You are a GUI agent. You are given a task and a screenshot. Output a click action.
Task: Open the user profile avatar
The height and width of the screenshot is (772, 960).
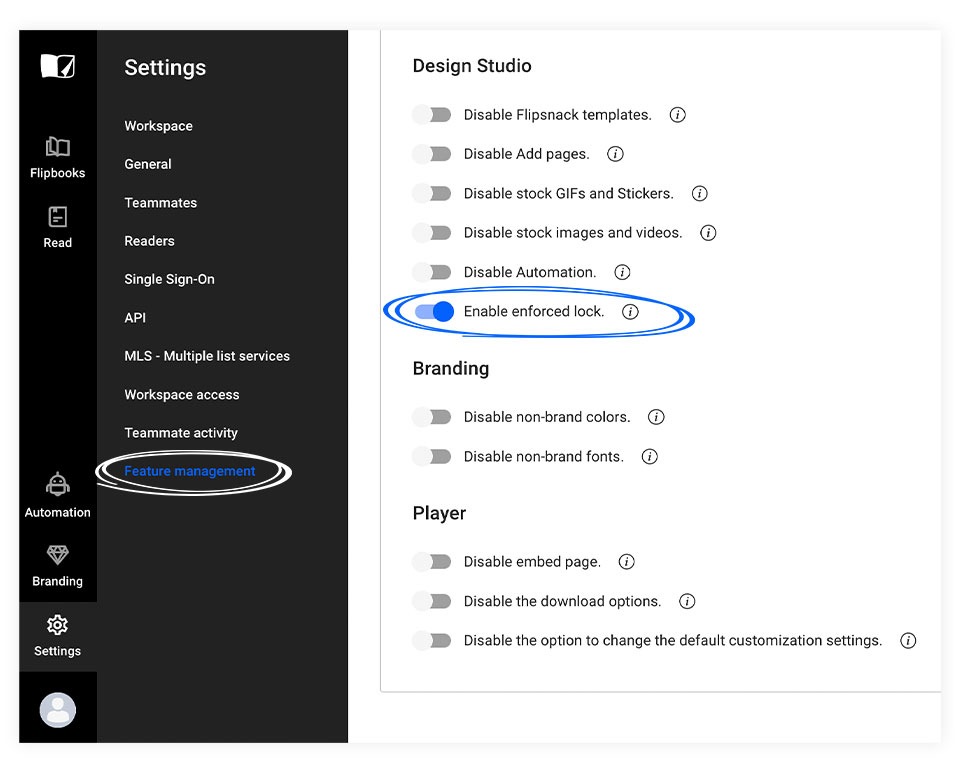pos(58,710)
